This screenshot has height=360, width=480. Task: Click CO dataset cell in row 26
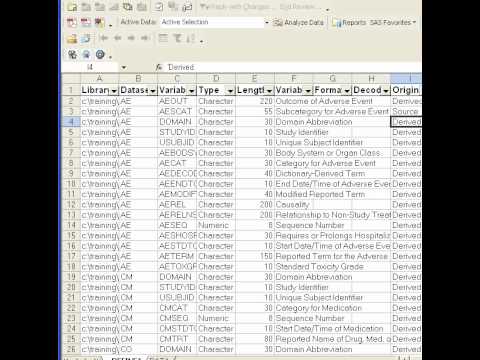pyautogui.click(x=138, y=349)
